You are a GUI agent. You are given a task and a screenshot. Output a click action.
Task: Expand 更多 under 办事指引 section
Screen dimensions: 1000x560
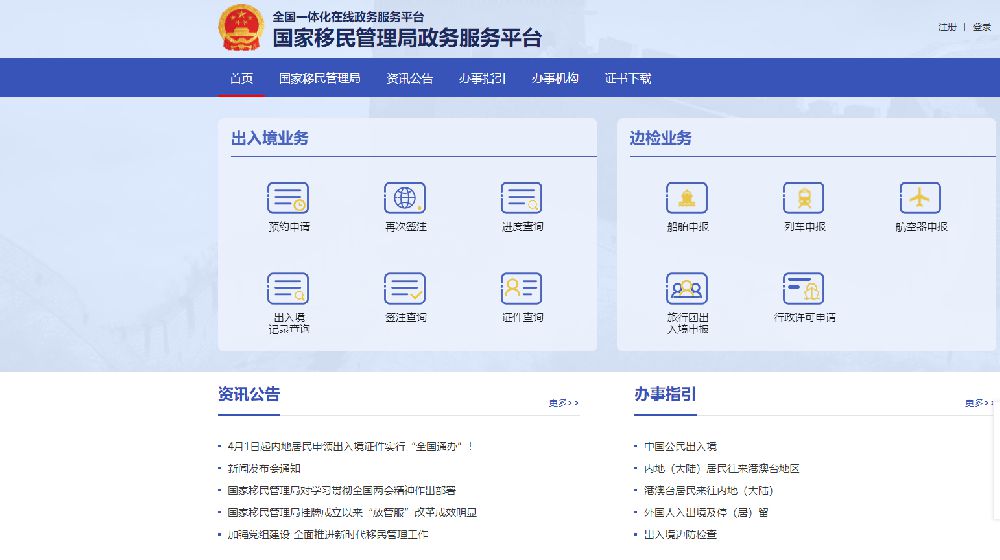point(979,403)
